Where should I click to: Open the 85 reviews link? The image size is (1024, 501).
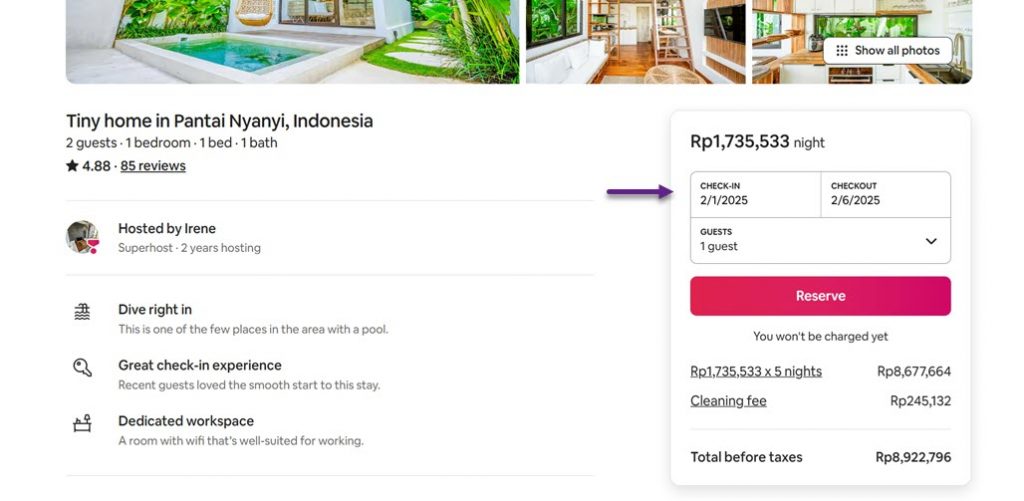153,166
